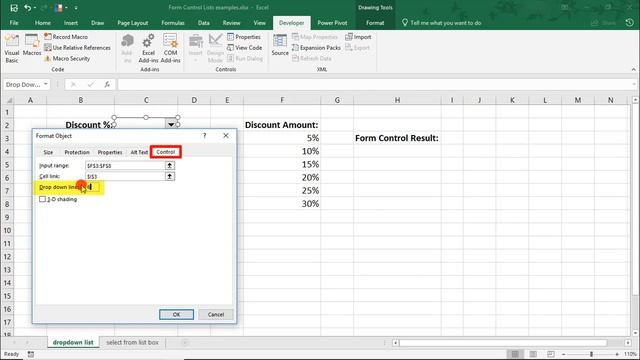Customize the Quick Access Toolbar dropdown

pos(76,8)
